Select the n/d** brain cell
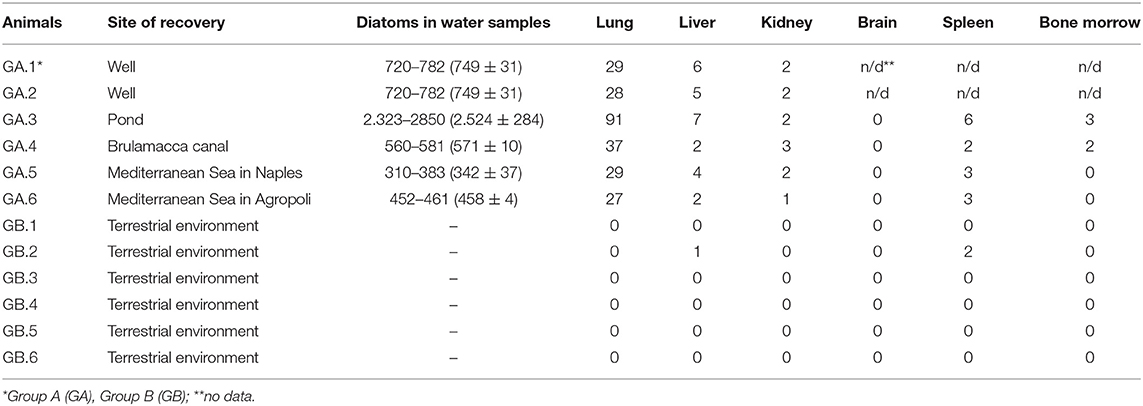 point(877,67)
